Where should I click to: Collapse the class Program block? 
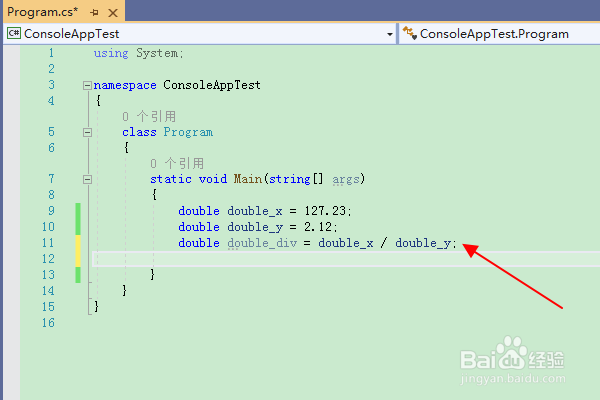tap(87, 132)
